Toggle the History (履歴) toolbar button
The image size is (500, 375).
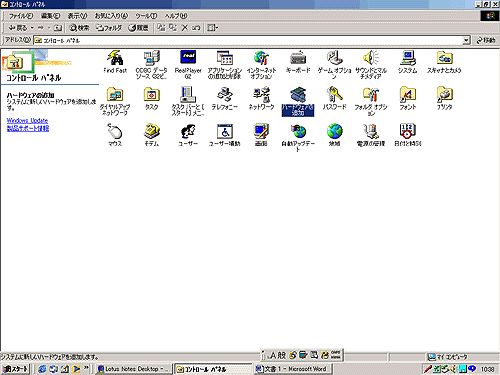(139, 28)
